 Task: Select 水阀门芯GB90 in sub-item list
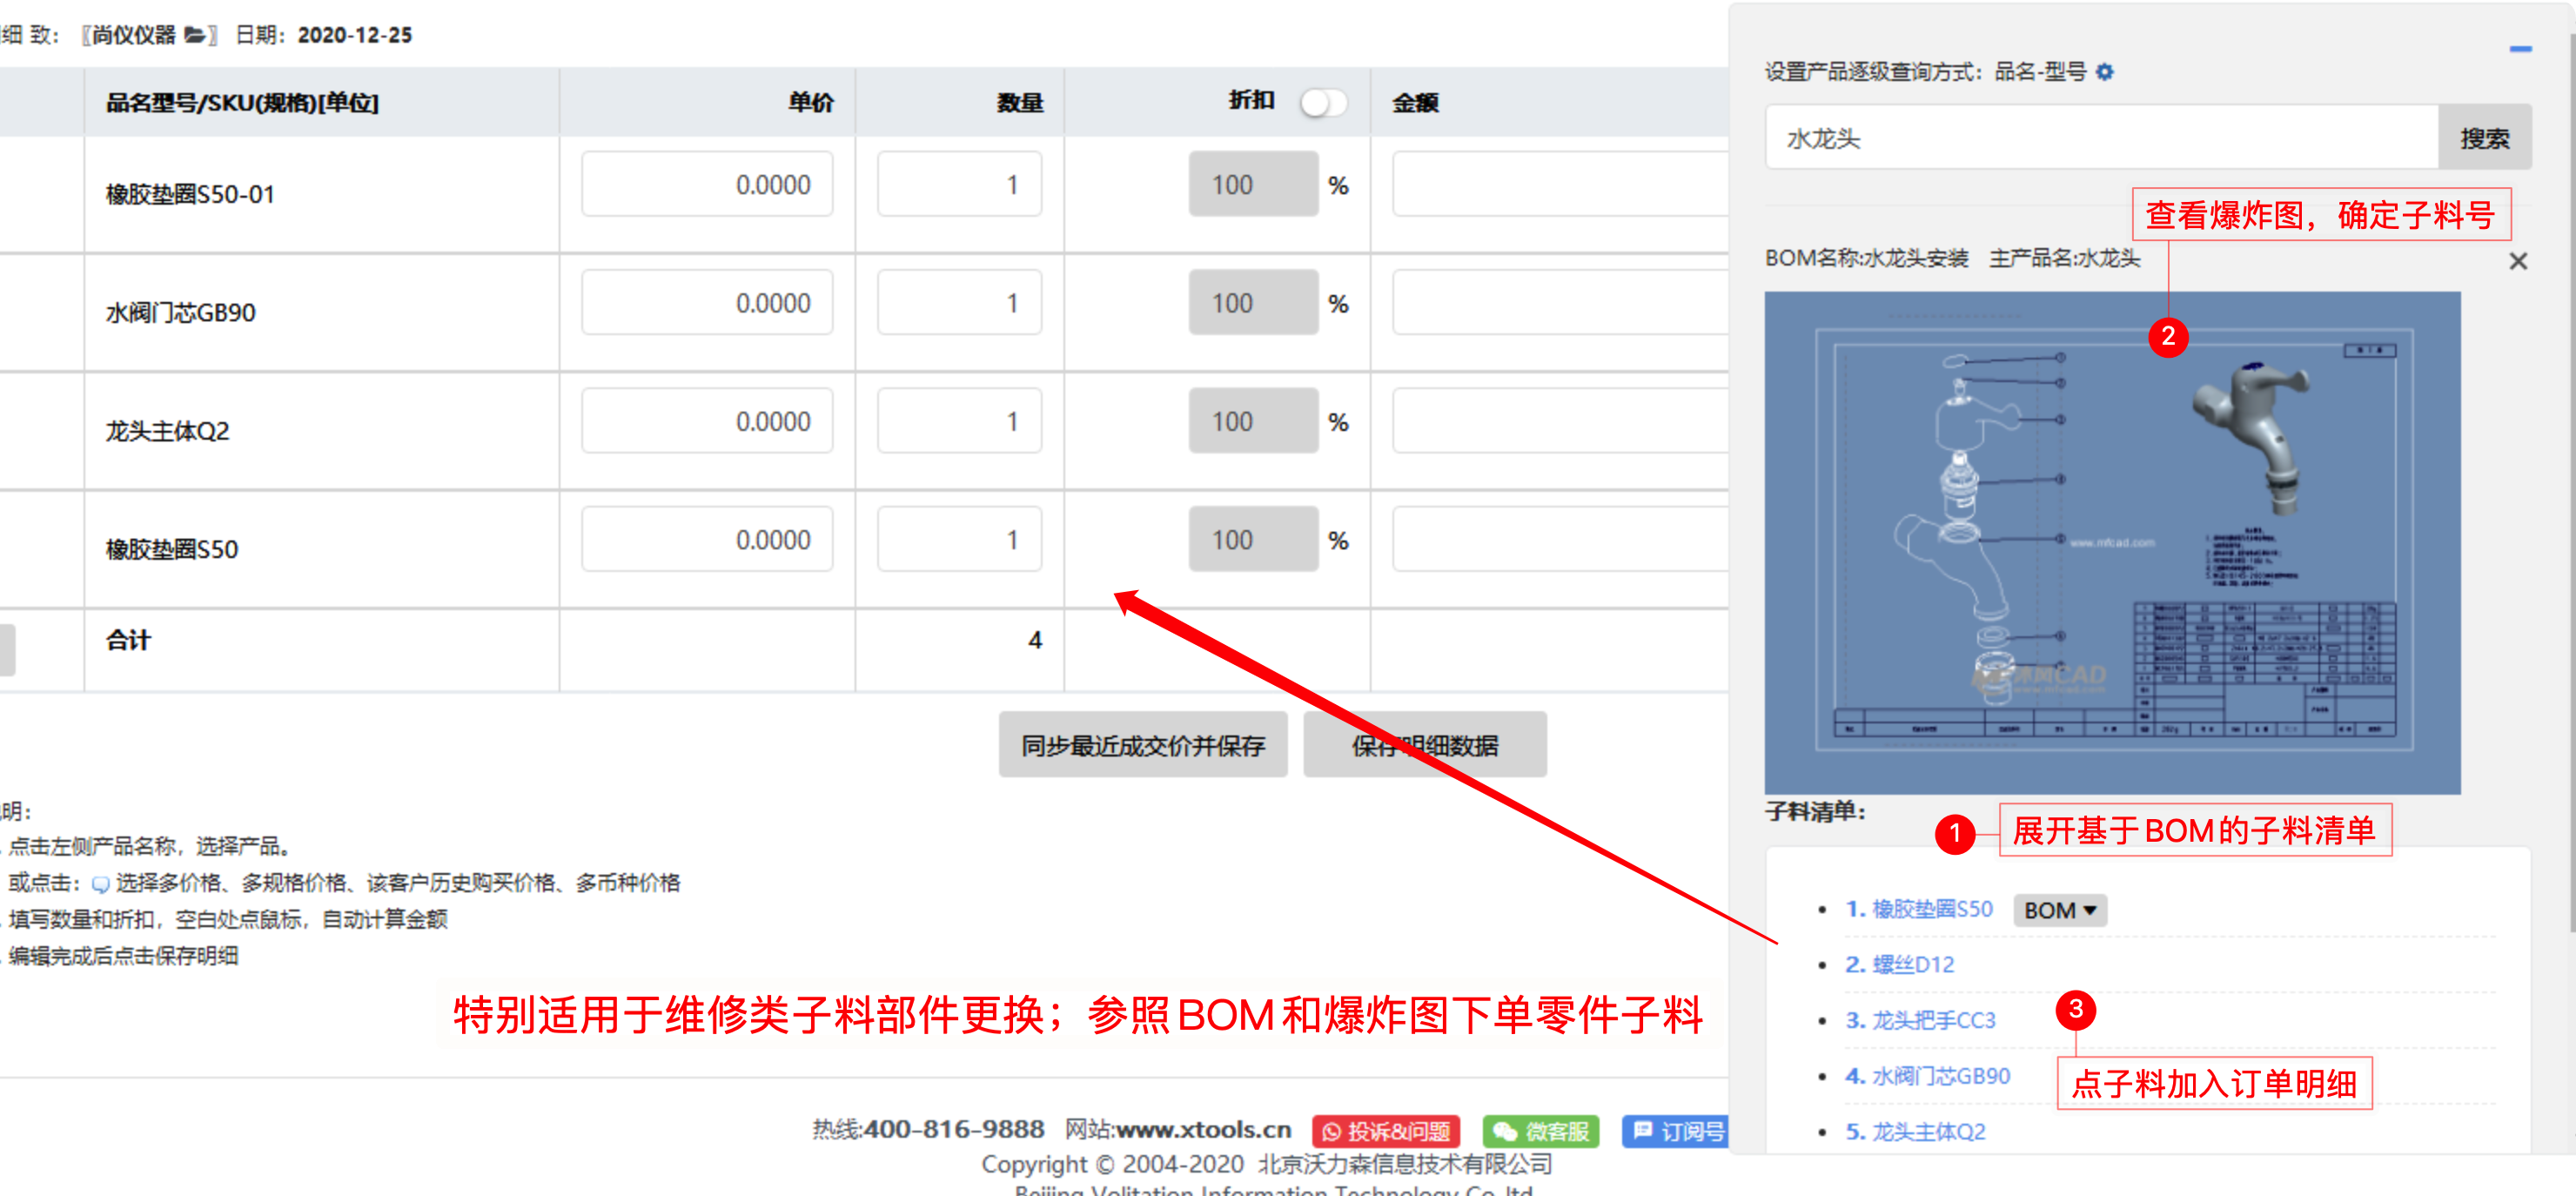click(x=1940, y=1076)
